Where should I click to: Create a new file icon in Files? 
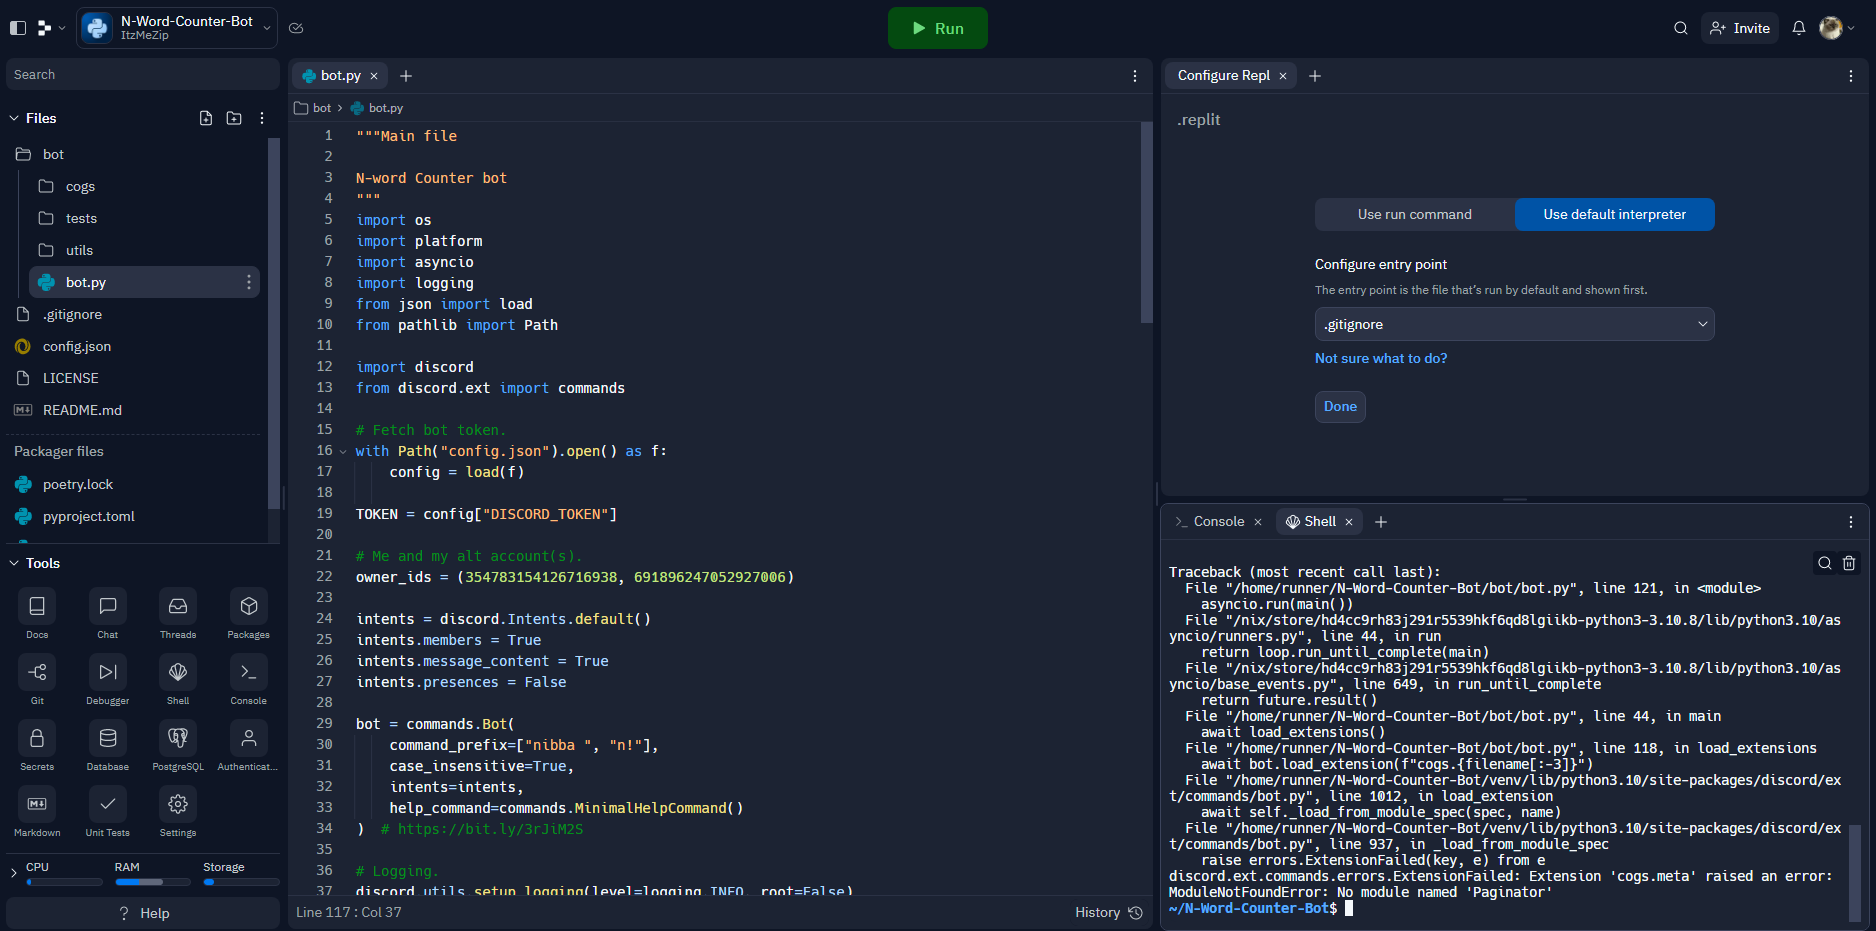pos(206,118)
